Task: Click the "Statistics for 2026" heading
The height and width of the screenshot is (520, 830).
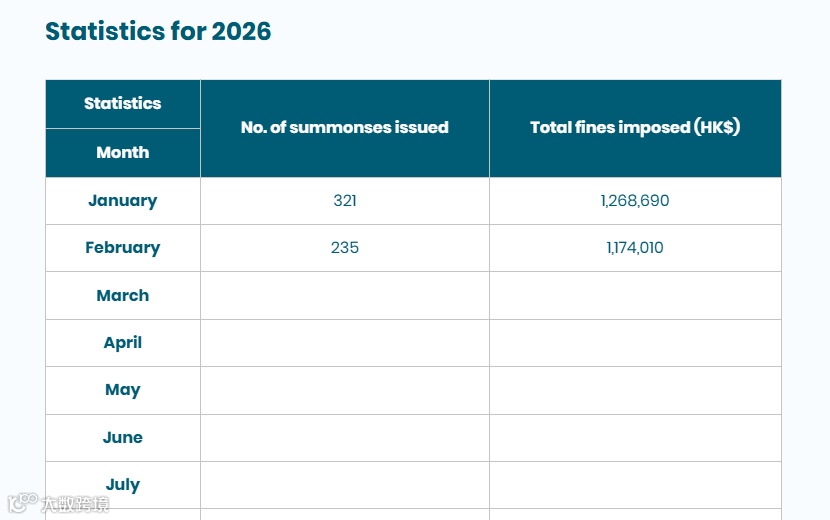Action: pos(158,31)
